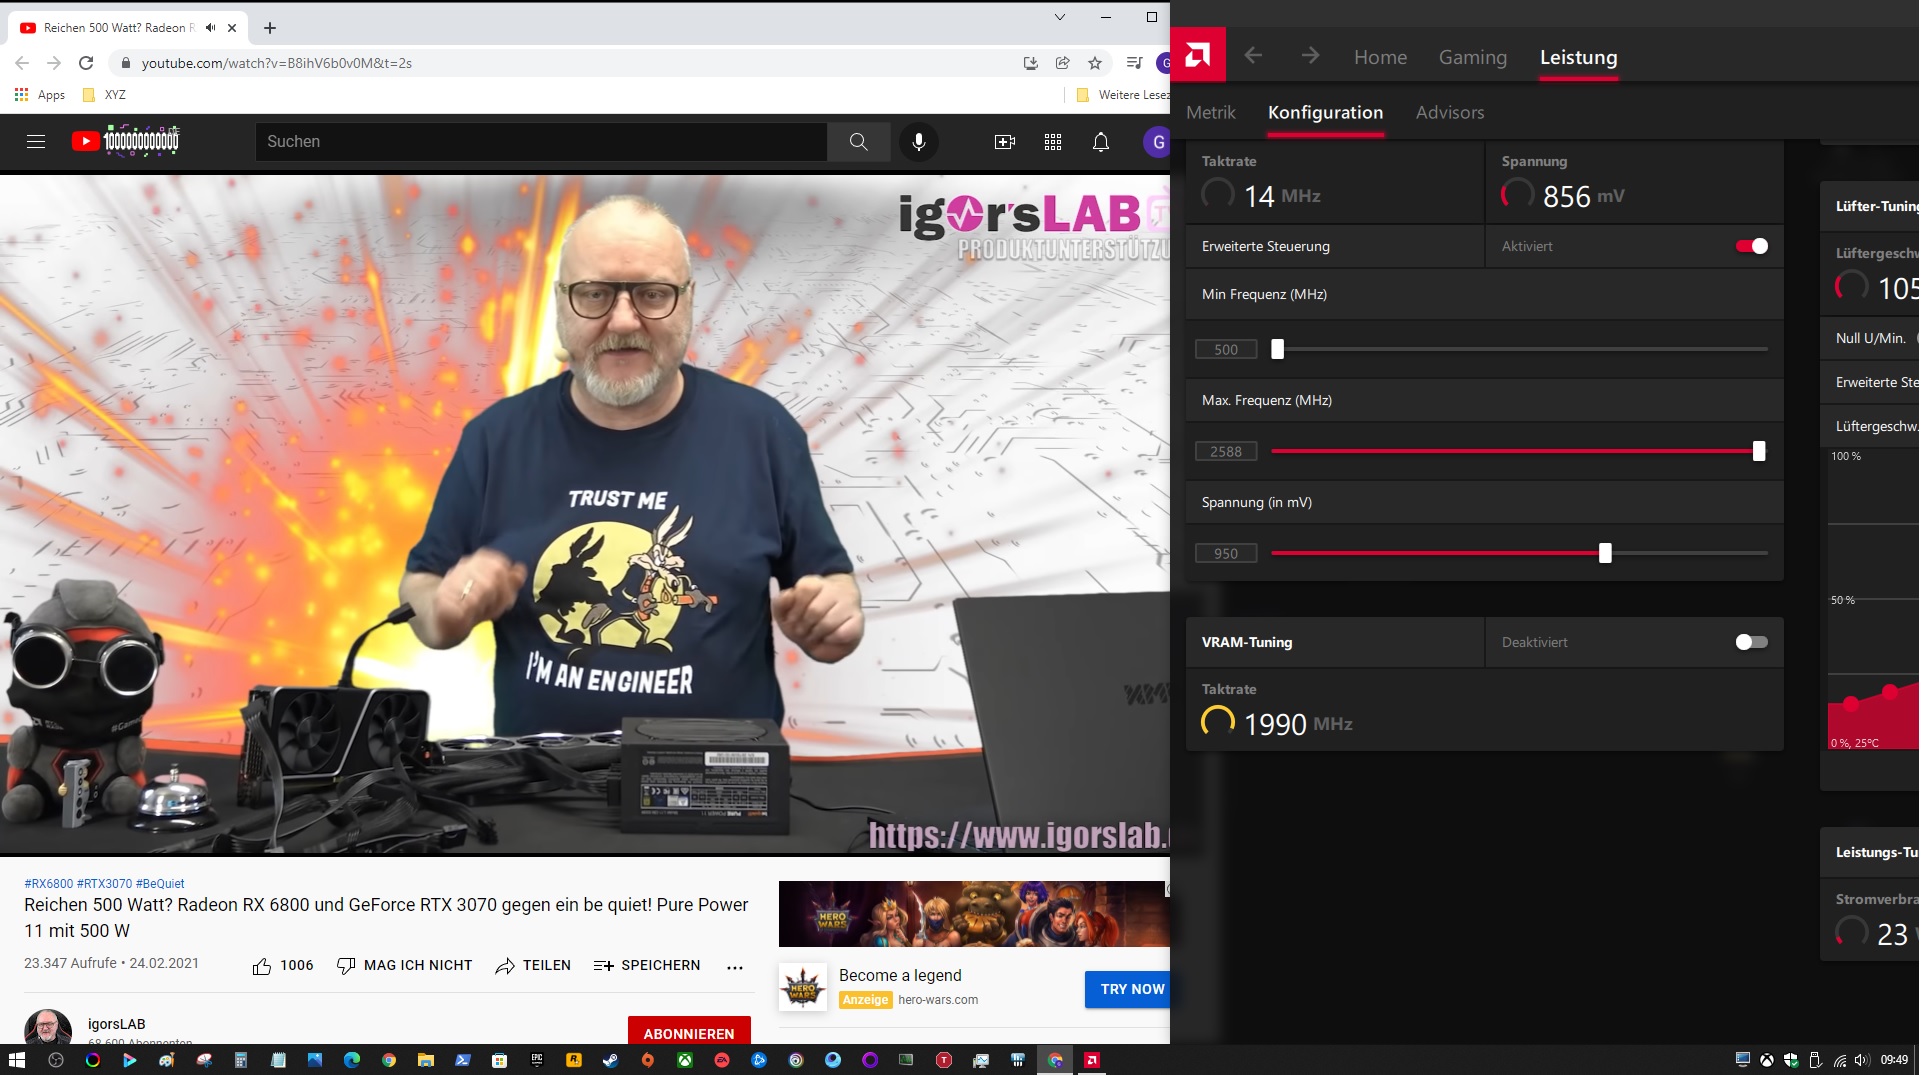
Task: Start voice search with the microphone icon
Action: click(918, 142)
